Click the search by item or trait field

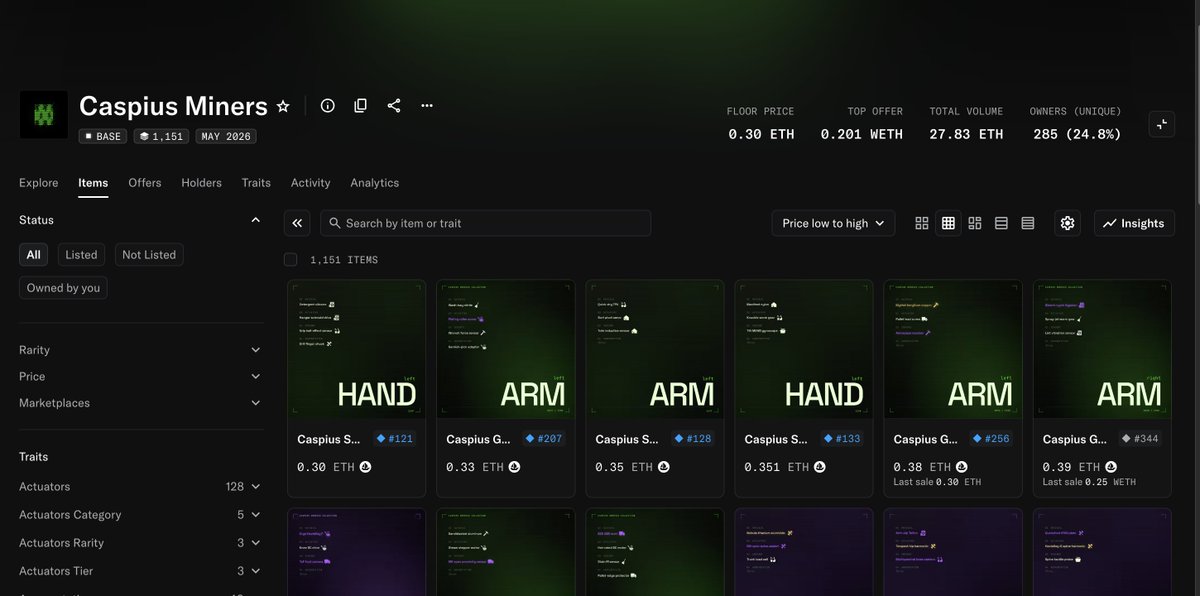[485, 223]
